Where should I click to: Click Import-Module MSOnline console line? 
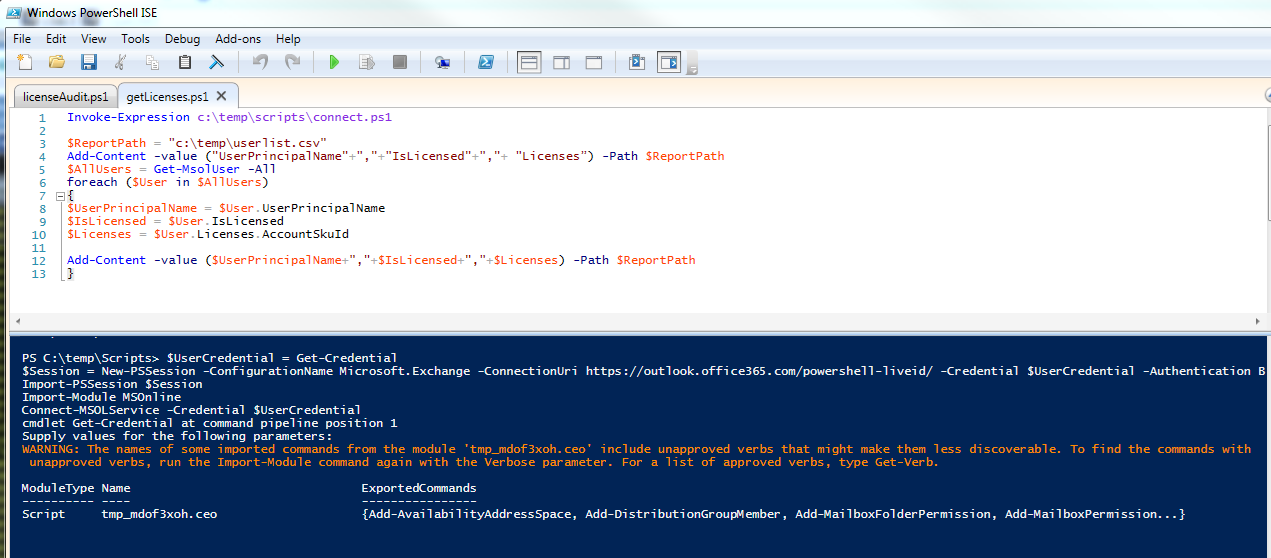point(102,396)
